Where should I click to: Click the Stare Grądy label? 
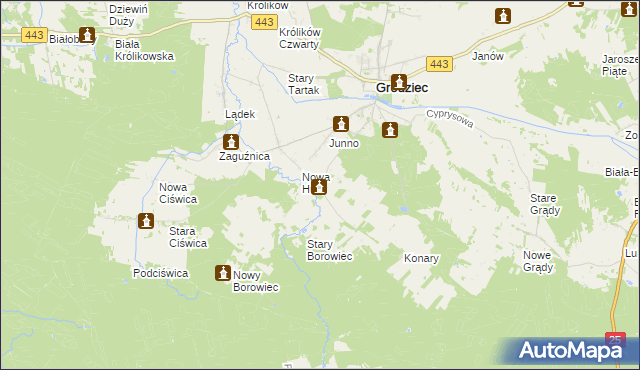coord(545,204)
